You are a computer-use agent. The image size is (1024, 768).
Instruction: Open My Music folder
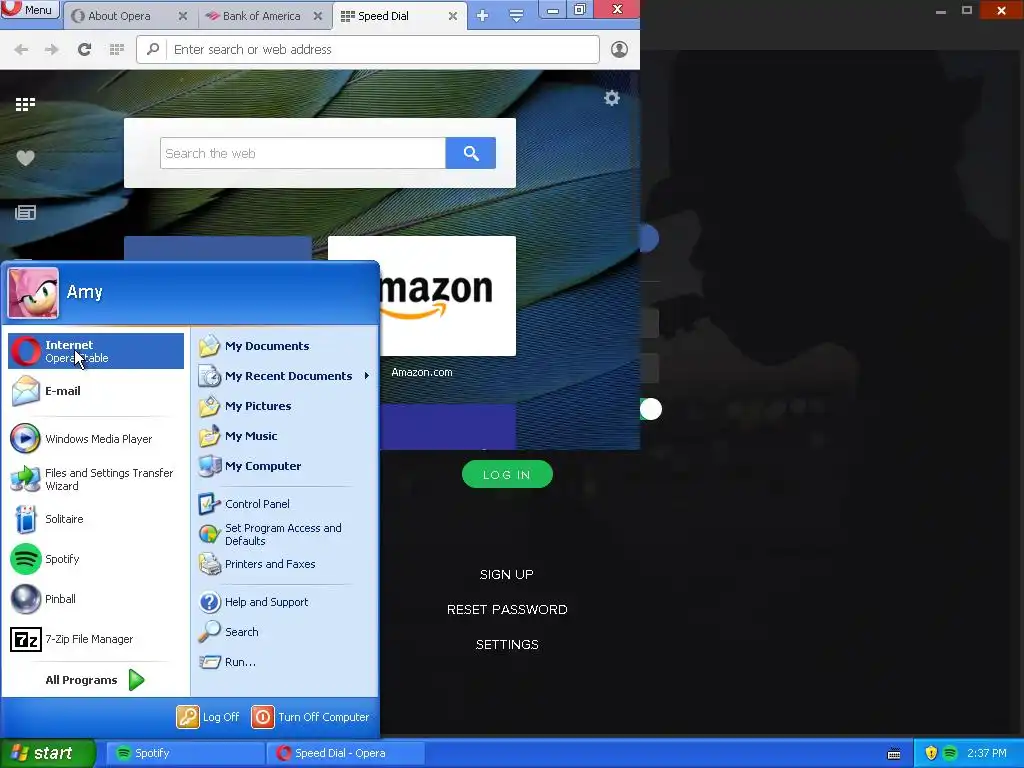point(285,436)
